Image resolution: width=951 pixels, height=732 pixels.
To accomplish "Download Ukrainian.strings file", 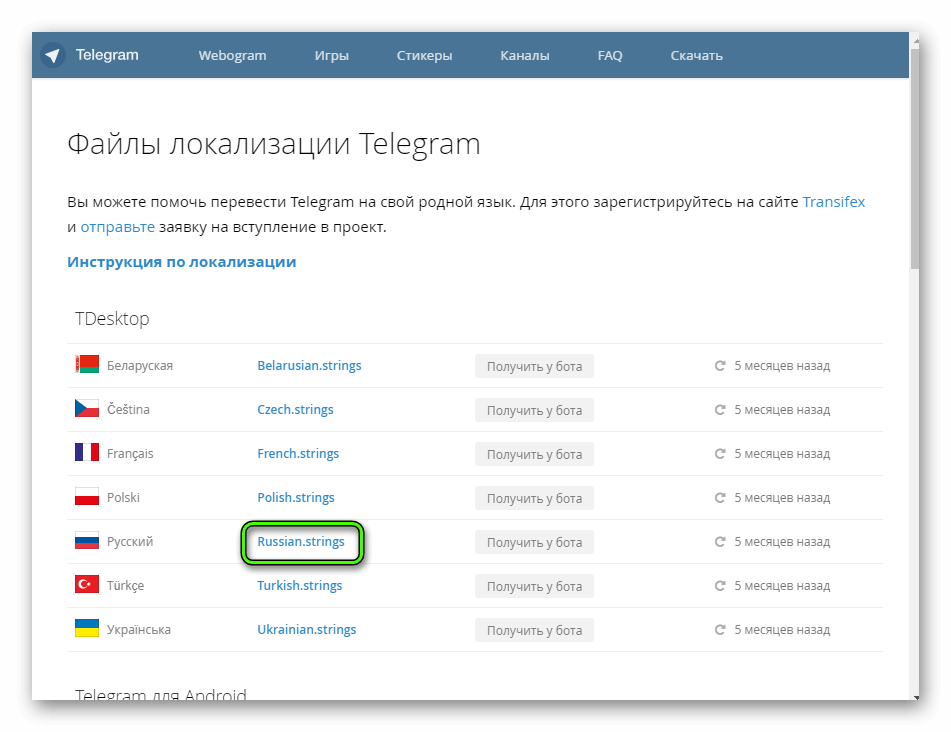I will coord(306,629).
